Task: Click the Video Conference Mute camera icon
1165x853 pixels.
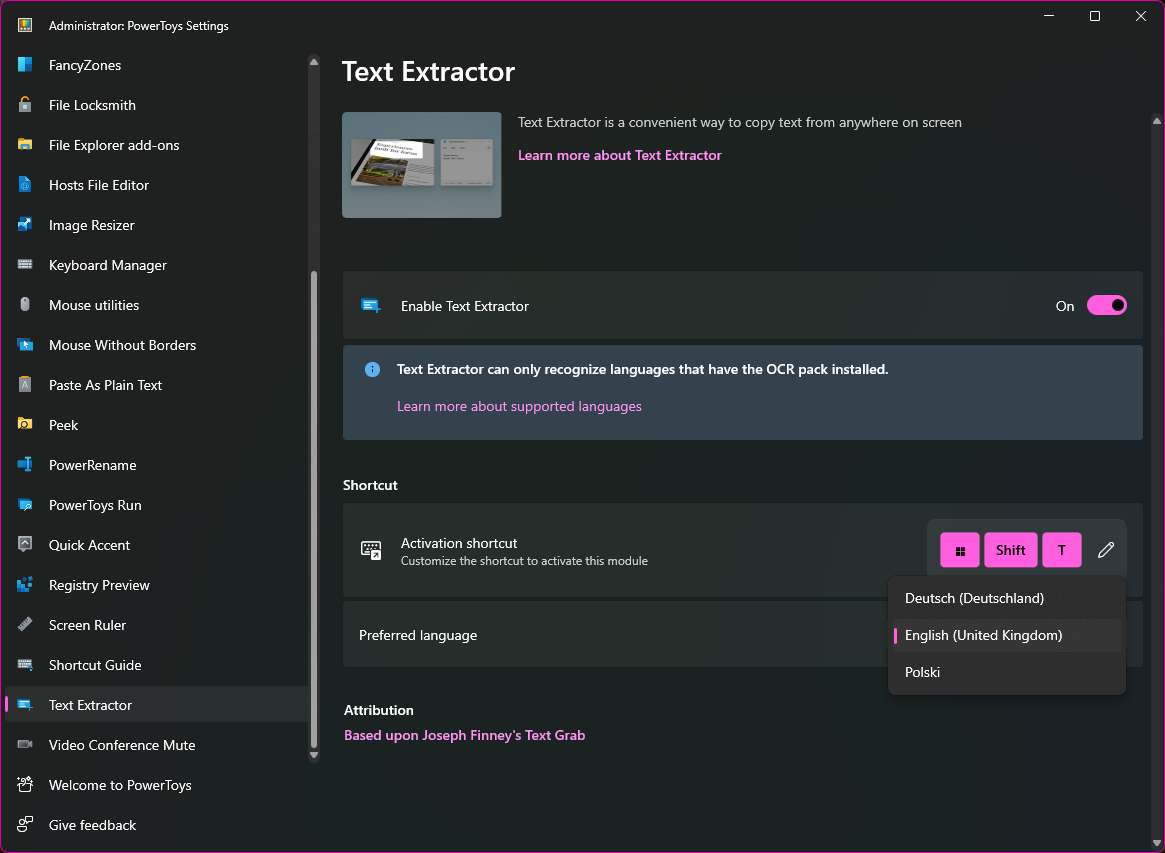Action: point(25,745)
